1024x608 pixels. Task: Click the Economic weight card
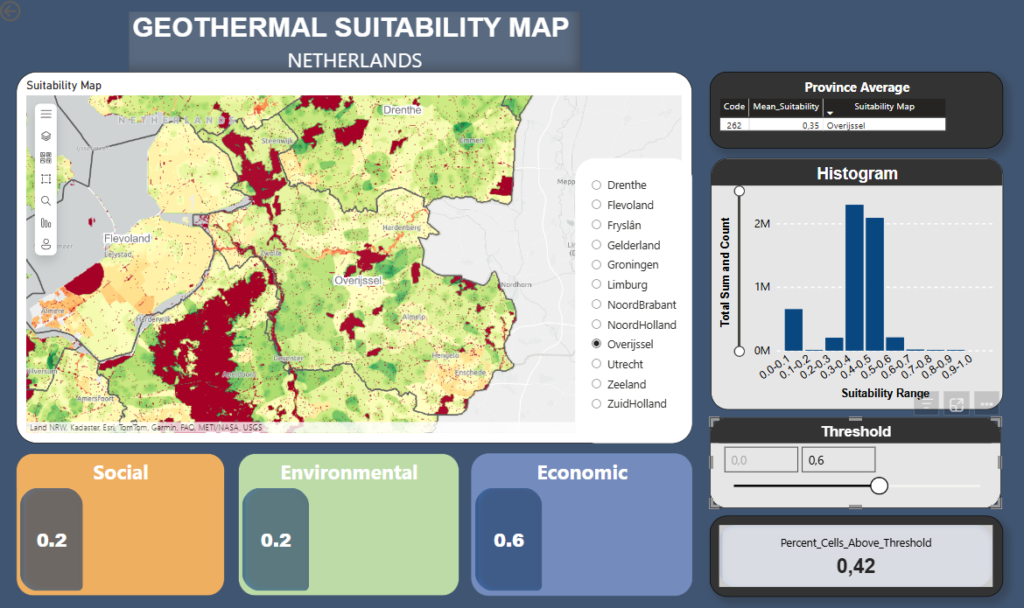(581, 524)
